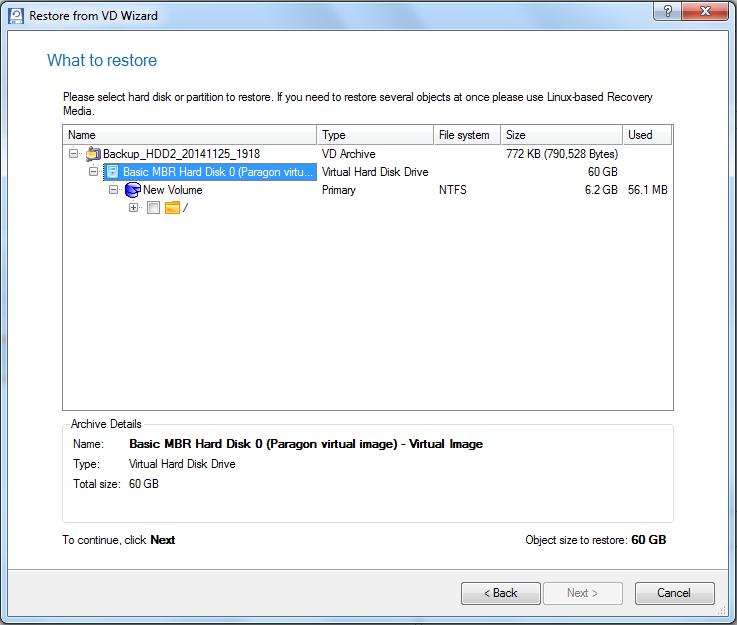Click the root folder icon

pyautogui.click(x=172, y=208)
